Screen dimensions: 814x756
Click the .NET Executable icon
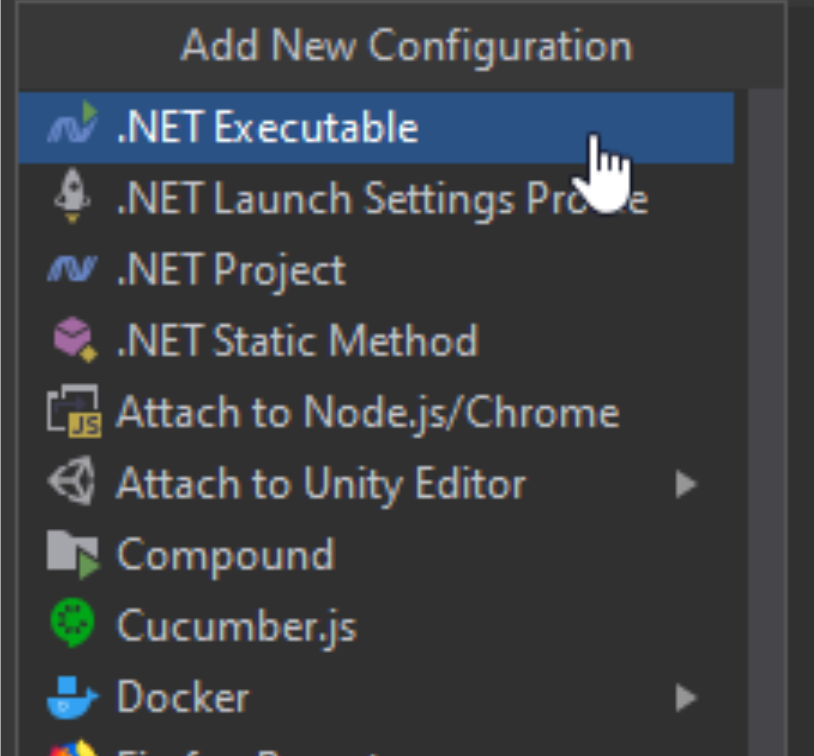(x=72, y=123)
